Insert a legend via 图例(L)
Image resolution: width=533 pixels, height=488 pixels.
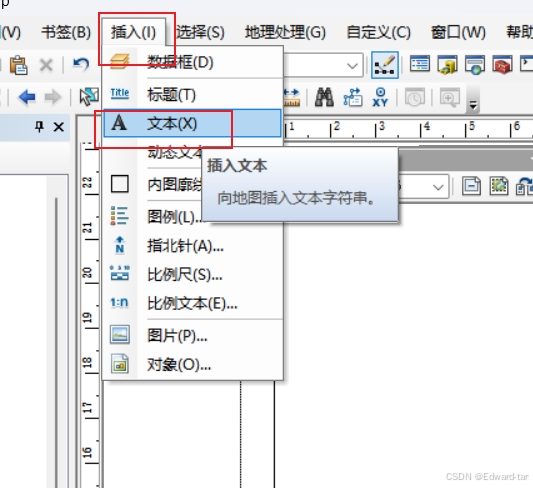[175, 217]
